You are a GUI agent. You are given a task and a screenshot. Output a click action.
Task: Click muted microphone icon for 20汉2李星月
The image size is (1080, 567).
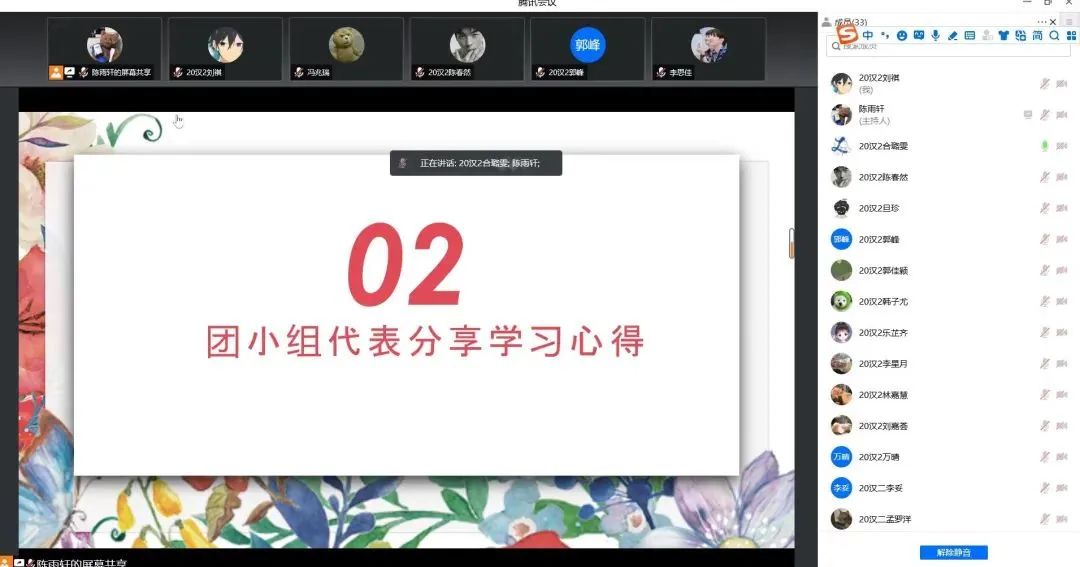click(x=1045, y=363)
